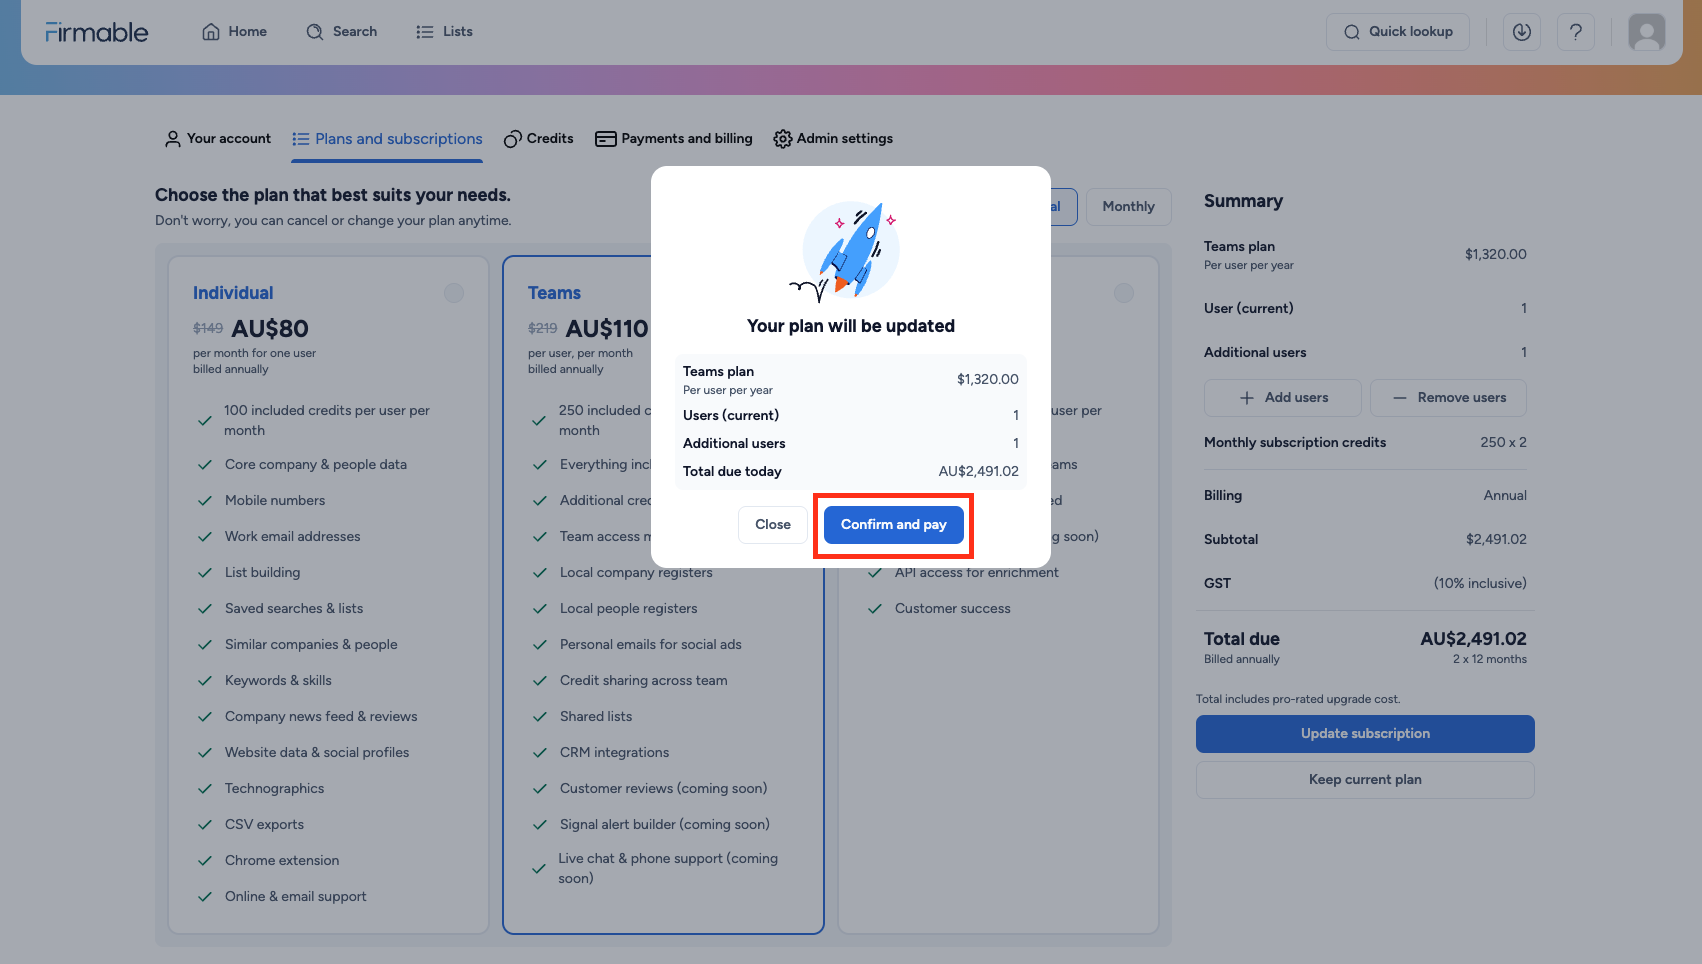
Task: Open the Credits tab
Action: 538,139
